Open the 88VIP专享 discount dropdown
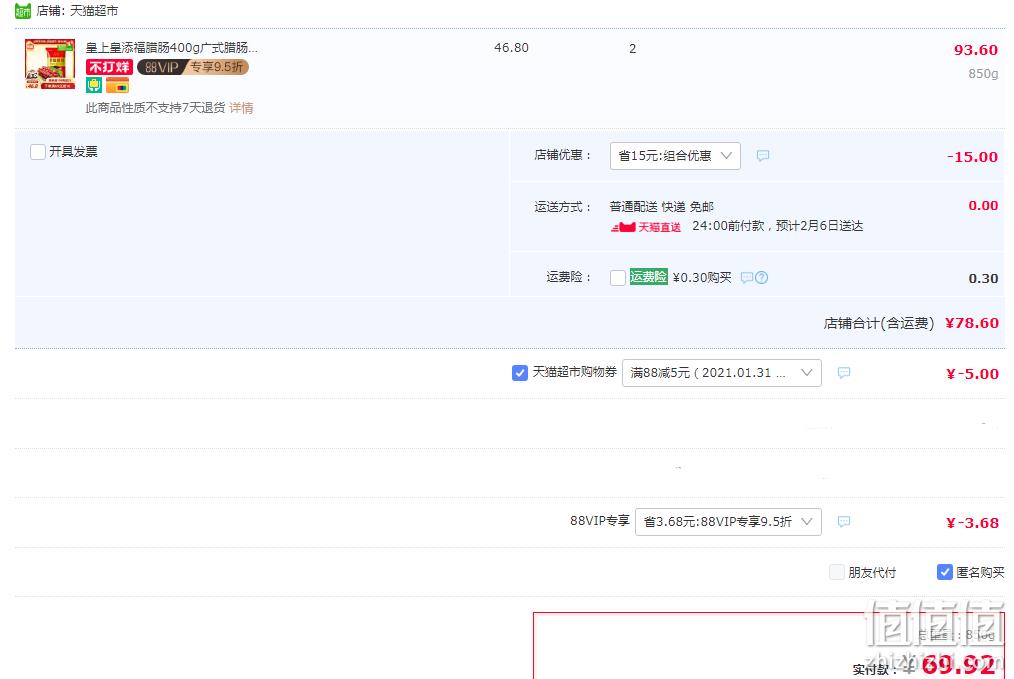The width and height of the screenshot is (1014, 679). click(728, 522)
